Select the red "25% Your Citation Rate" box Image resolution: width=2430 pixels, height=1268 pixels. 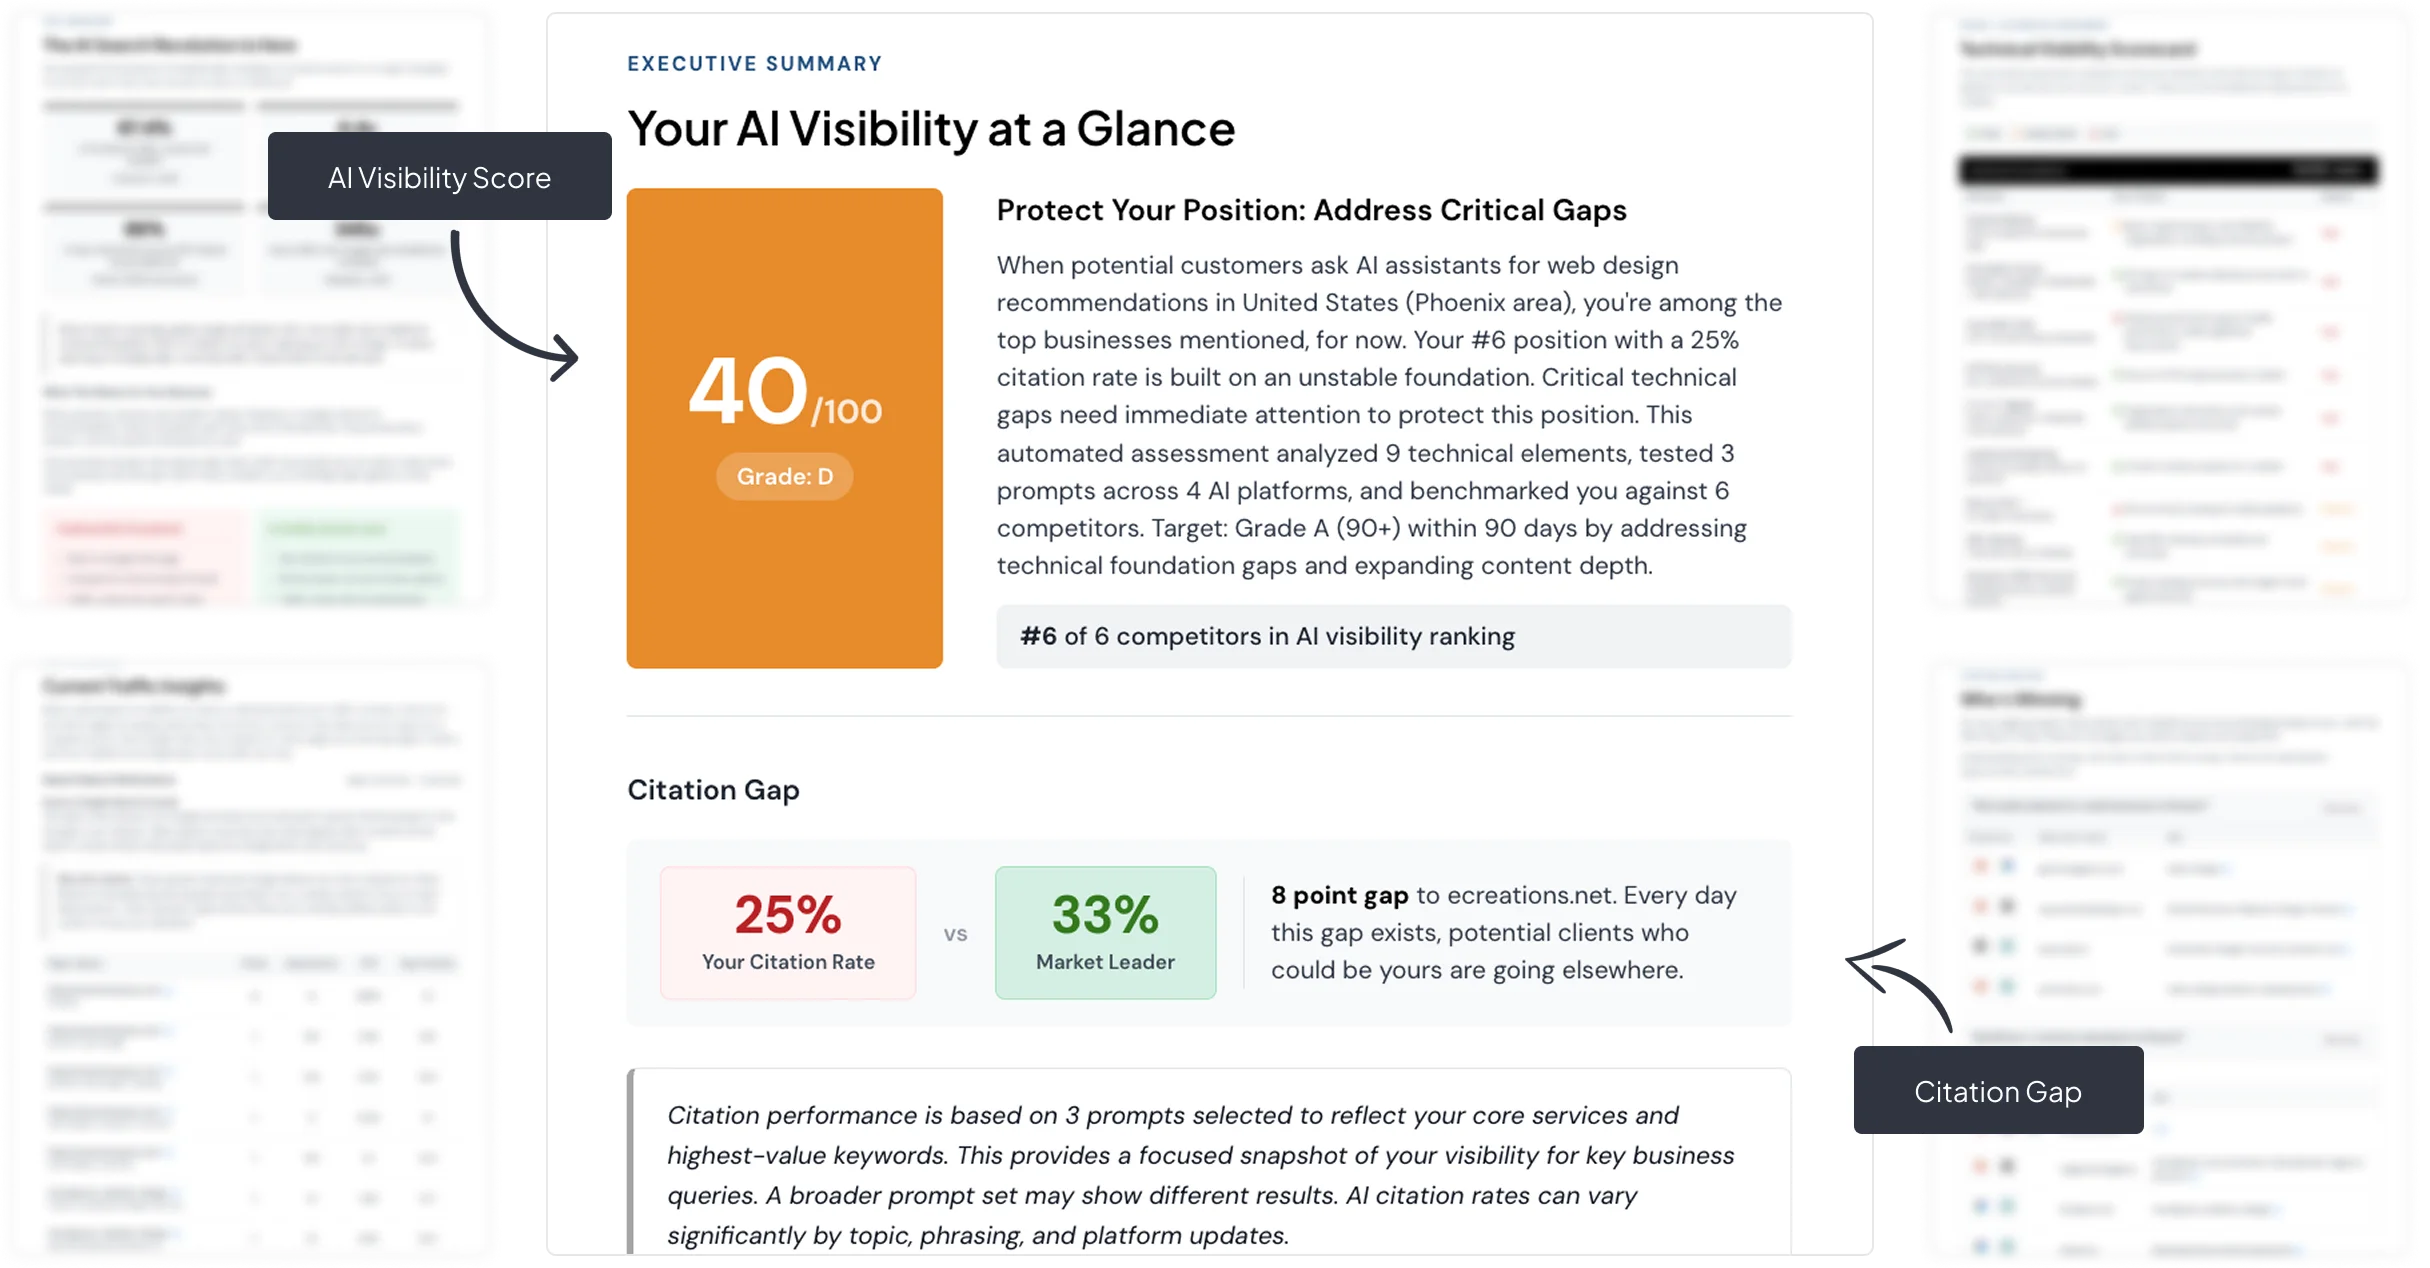coord(788,932)
